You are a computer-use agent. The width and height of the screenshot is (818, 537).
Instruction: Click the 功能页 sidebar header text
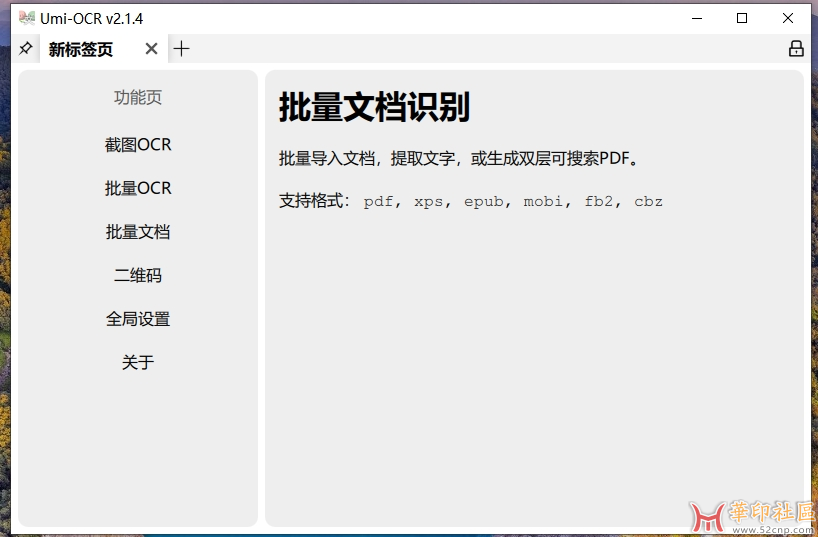138,97
